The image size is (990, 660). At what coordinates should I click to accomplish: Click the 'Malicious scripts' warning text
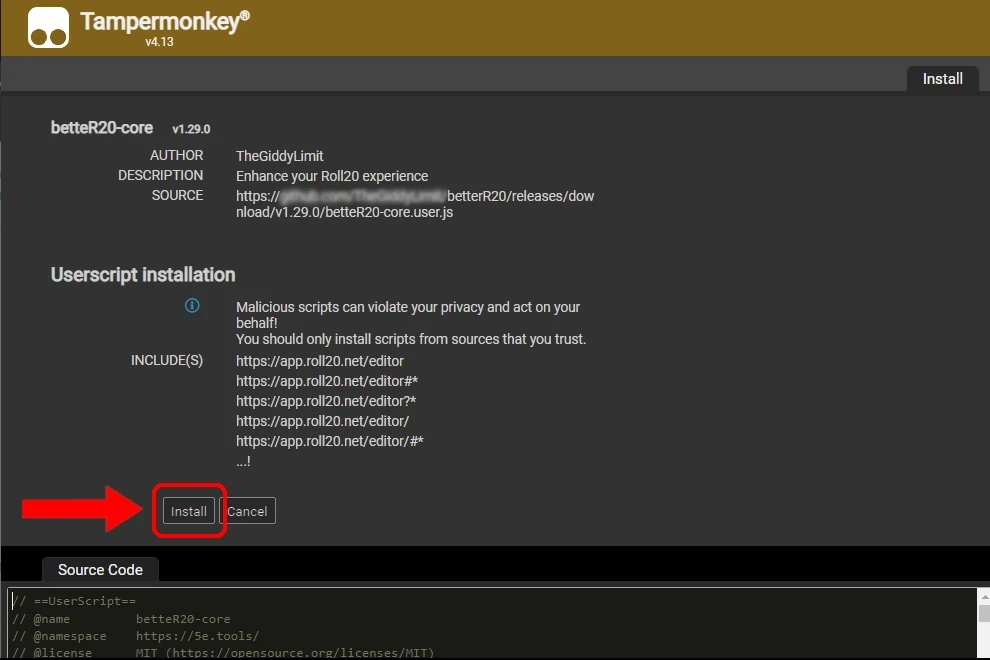click(x=411, y=323)
